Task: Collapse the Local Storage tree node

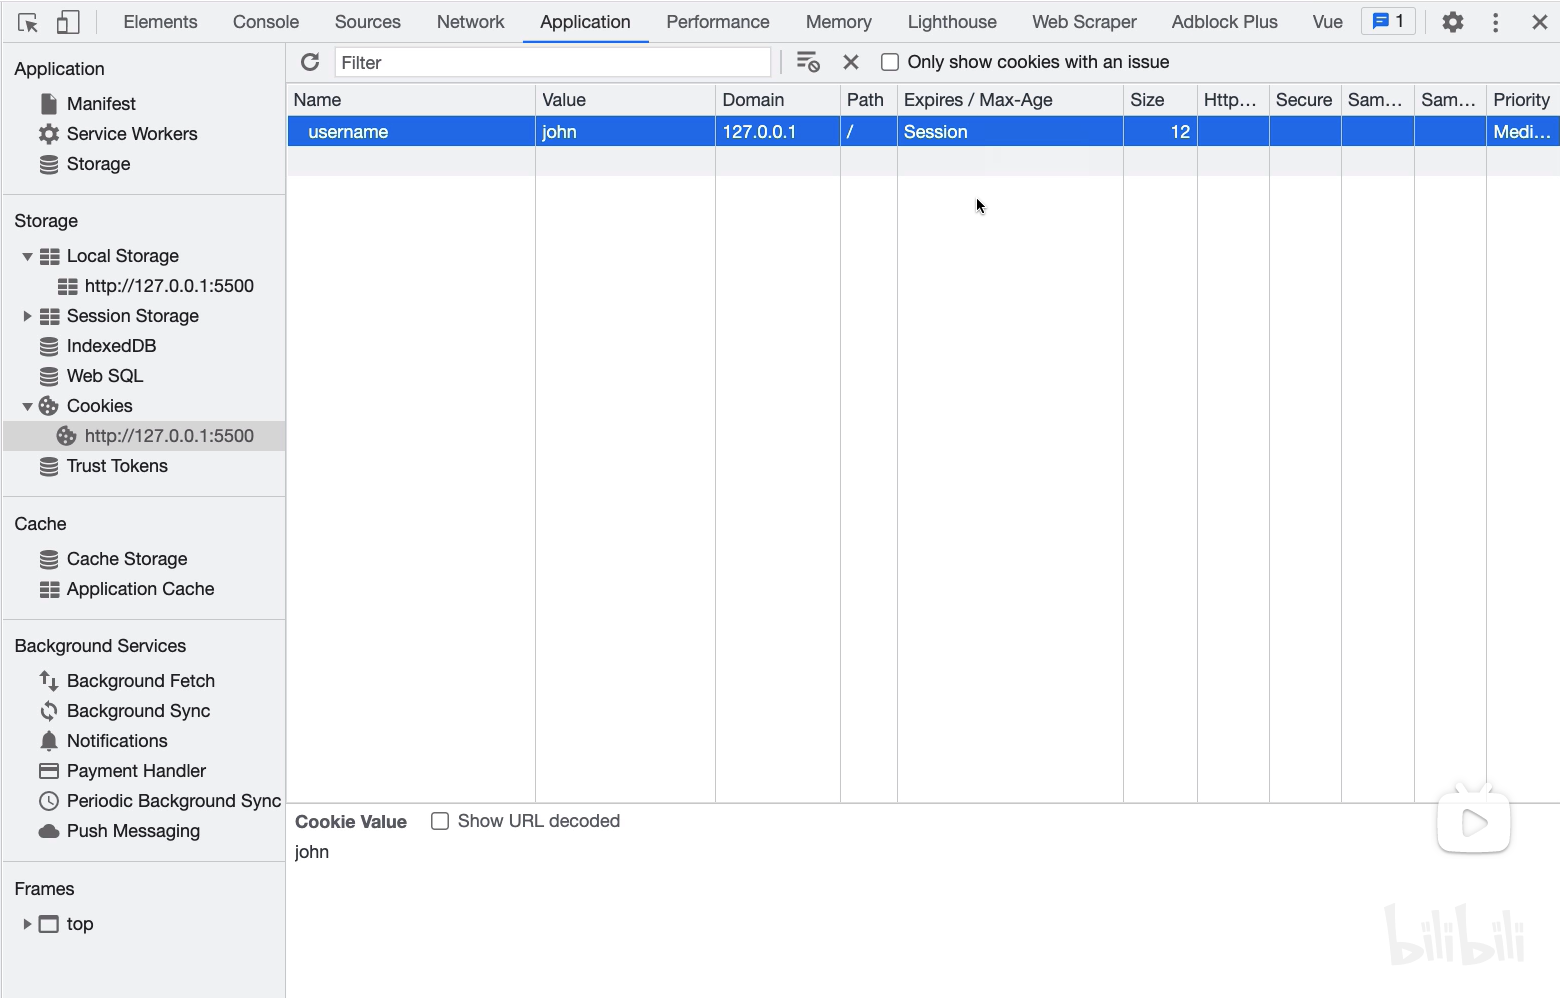Action: click(x=27, y=257)
